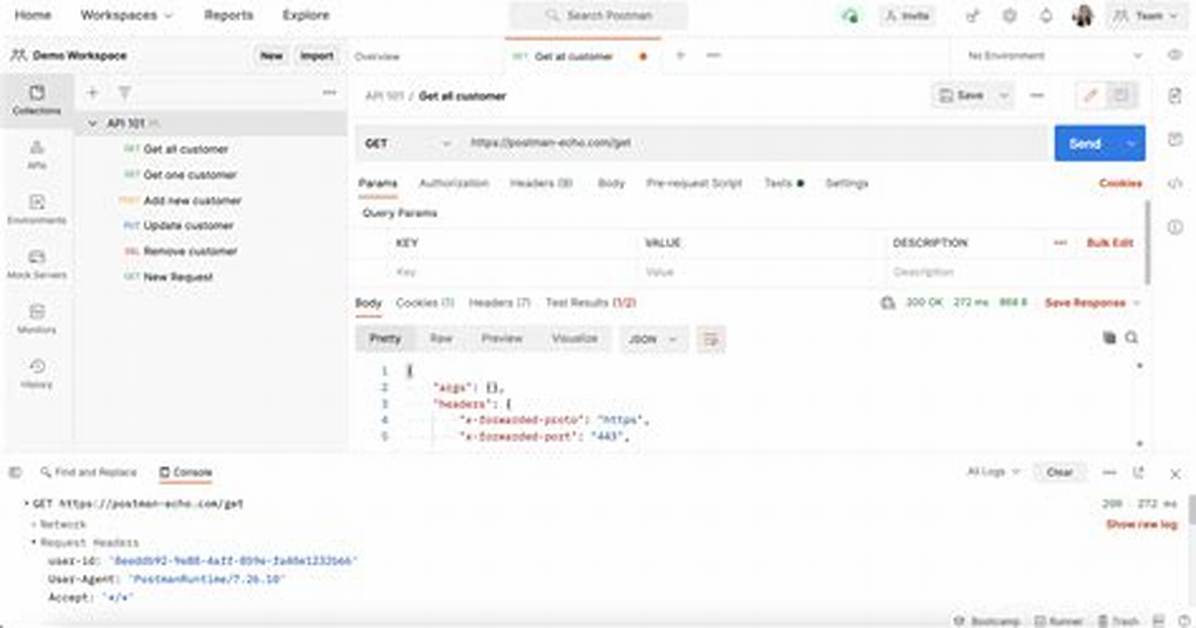Collapse the API 101 collection

pos(92,124)
